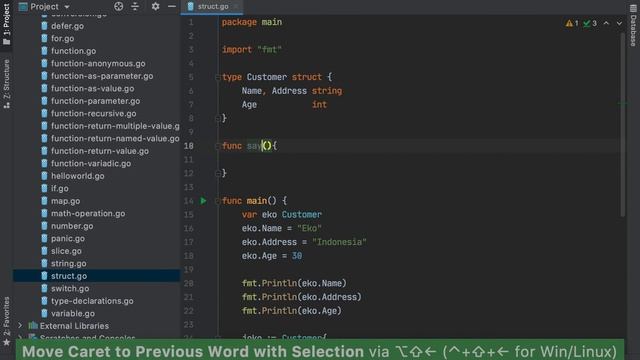Select function-anonymous.go file

coord(98,63)
